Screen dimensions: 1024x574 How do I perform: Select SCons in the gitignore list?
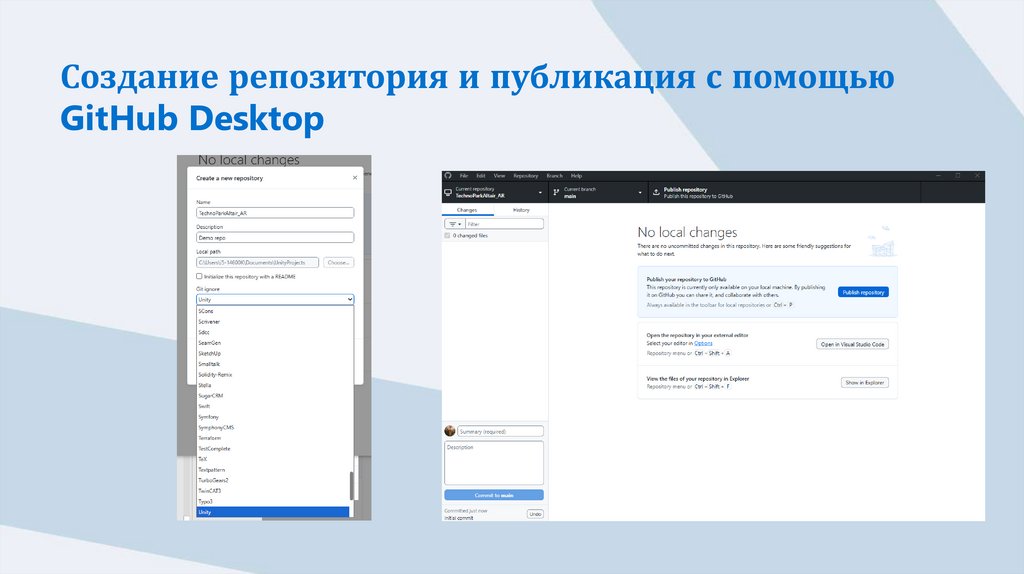(x=273, y=311)
